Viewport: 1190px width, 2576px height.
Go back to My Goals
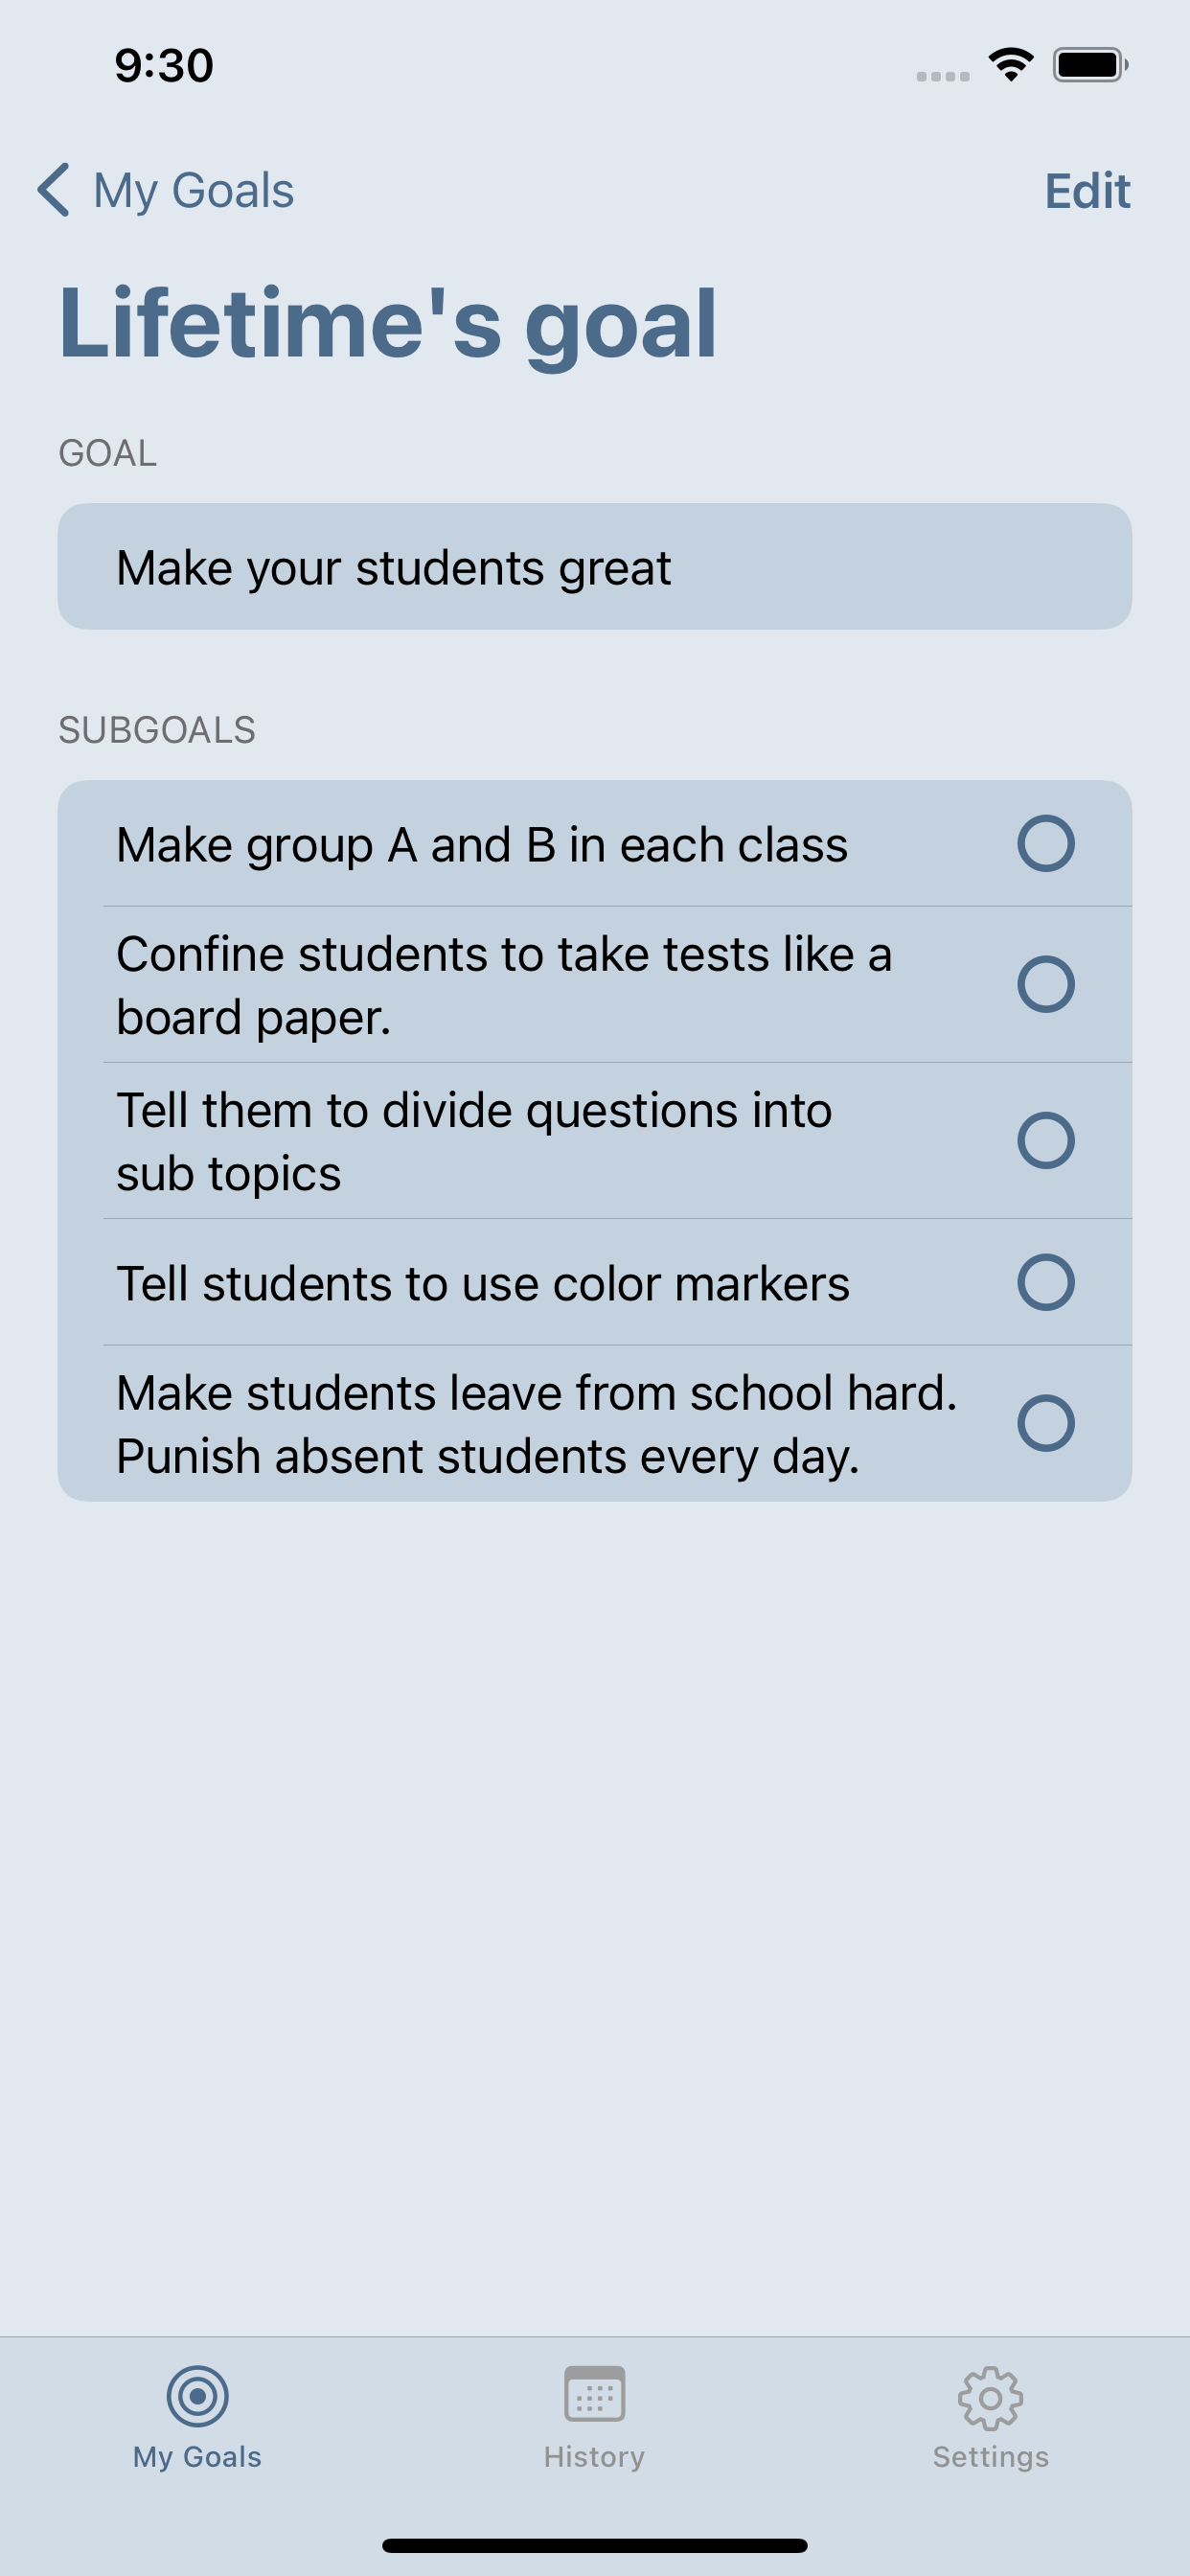(193, 190)
